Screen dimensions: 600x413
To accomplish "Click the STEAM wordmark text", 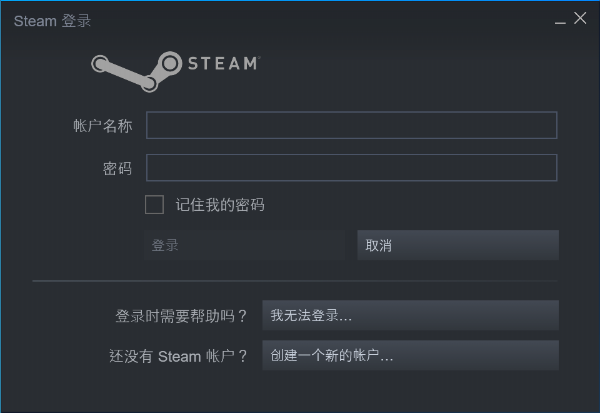I will tap(224, 64).
